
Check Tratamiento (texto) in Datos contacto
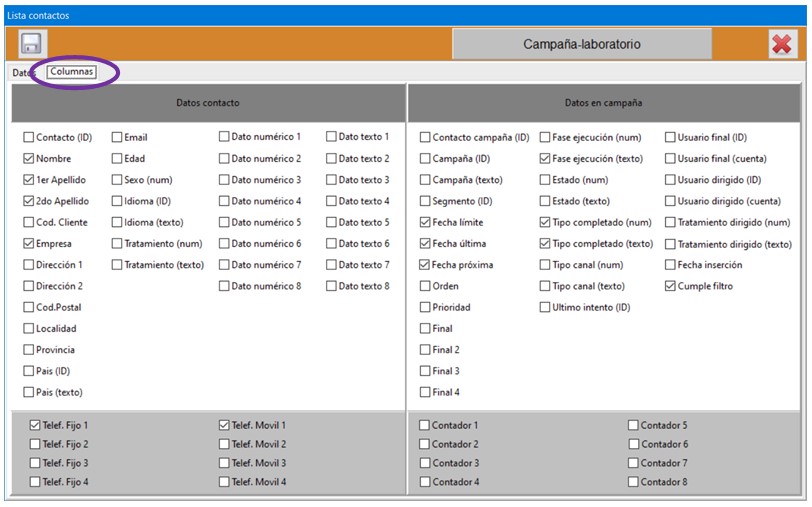coord(117,265)
